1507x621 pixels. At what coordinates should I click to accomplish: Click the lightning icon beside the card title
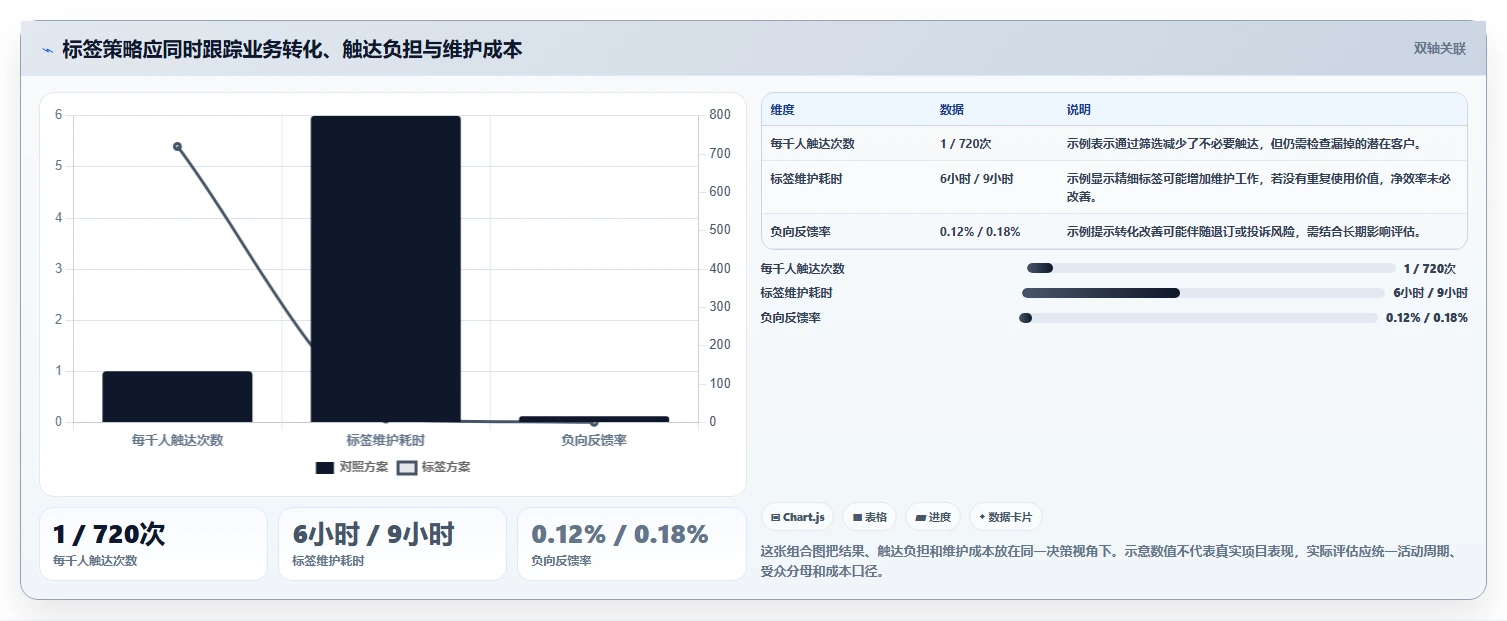coord(47,50)
